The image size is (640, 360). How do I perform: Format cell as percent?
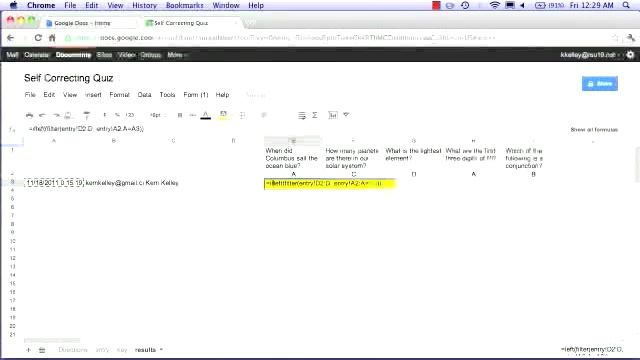[117, 115]
